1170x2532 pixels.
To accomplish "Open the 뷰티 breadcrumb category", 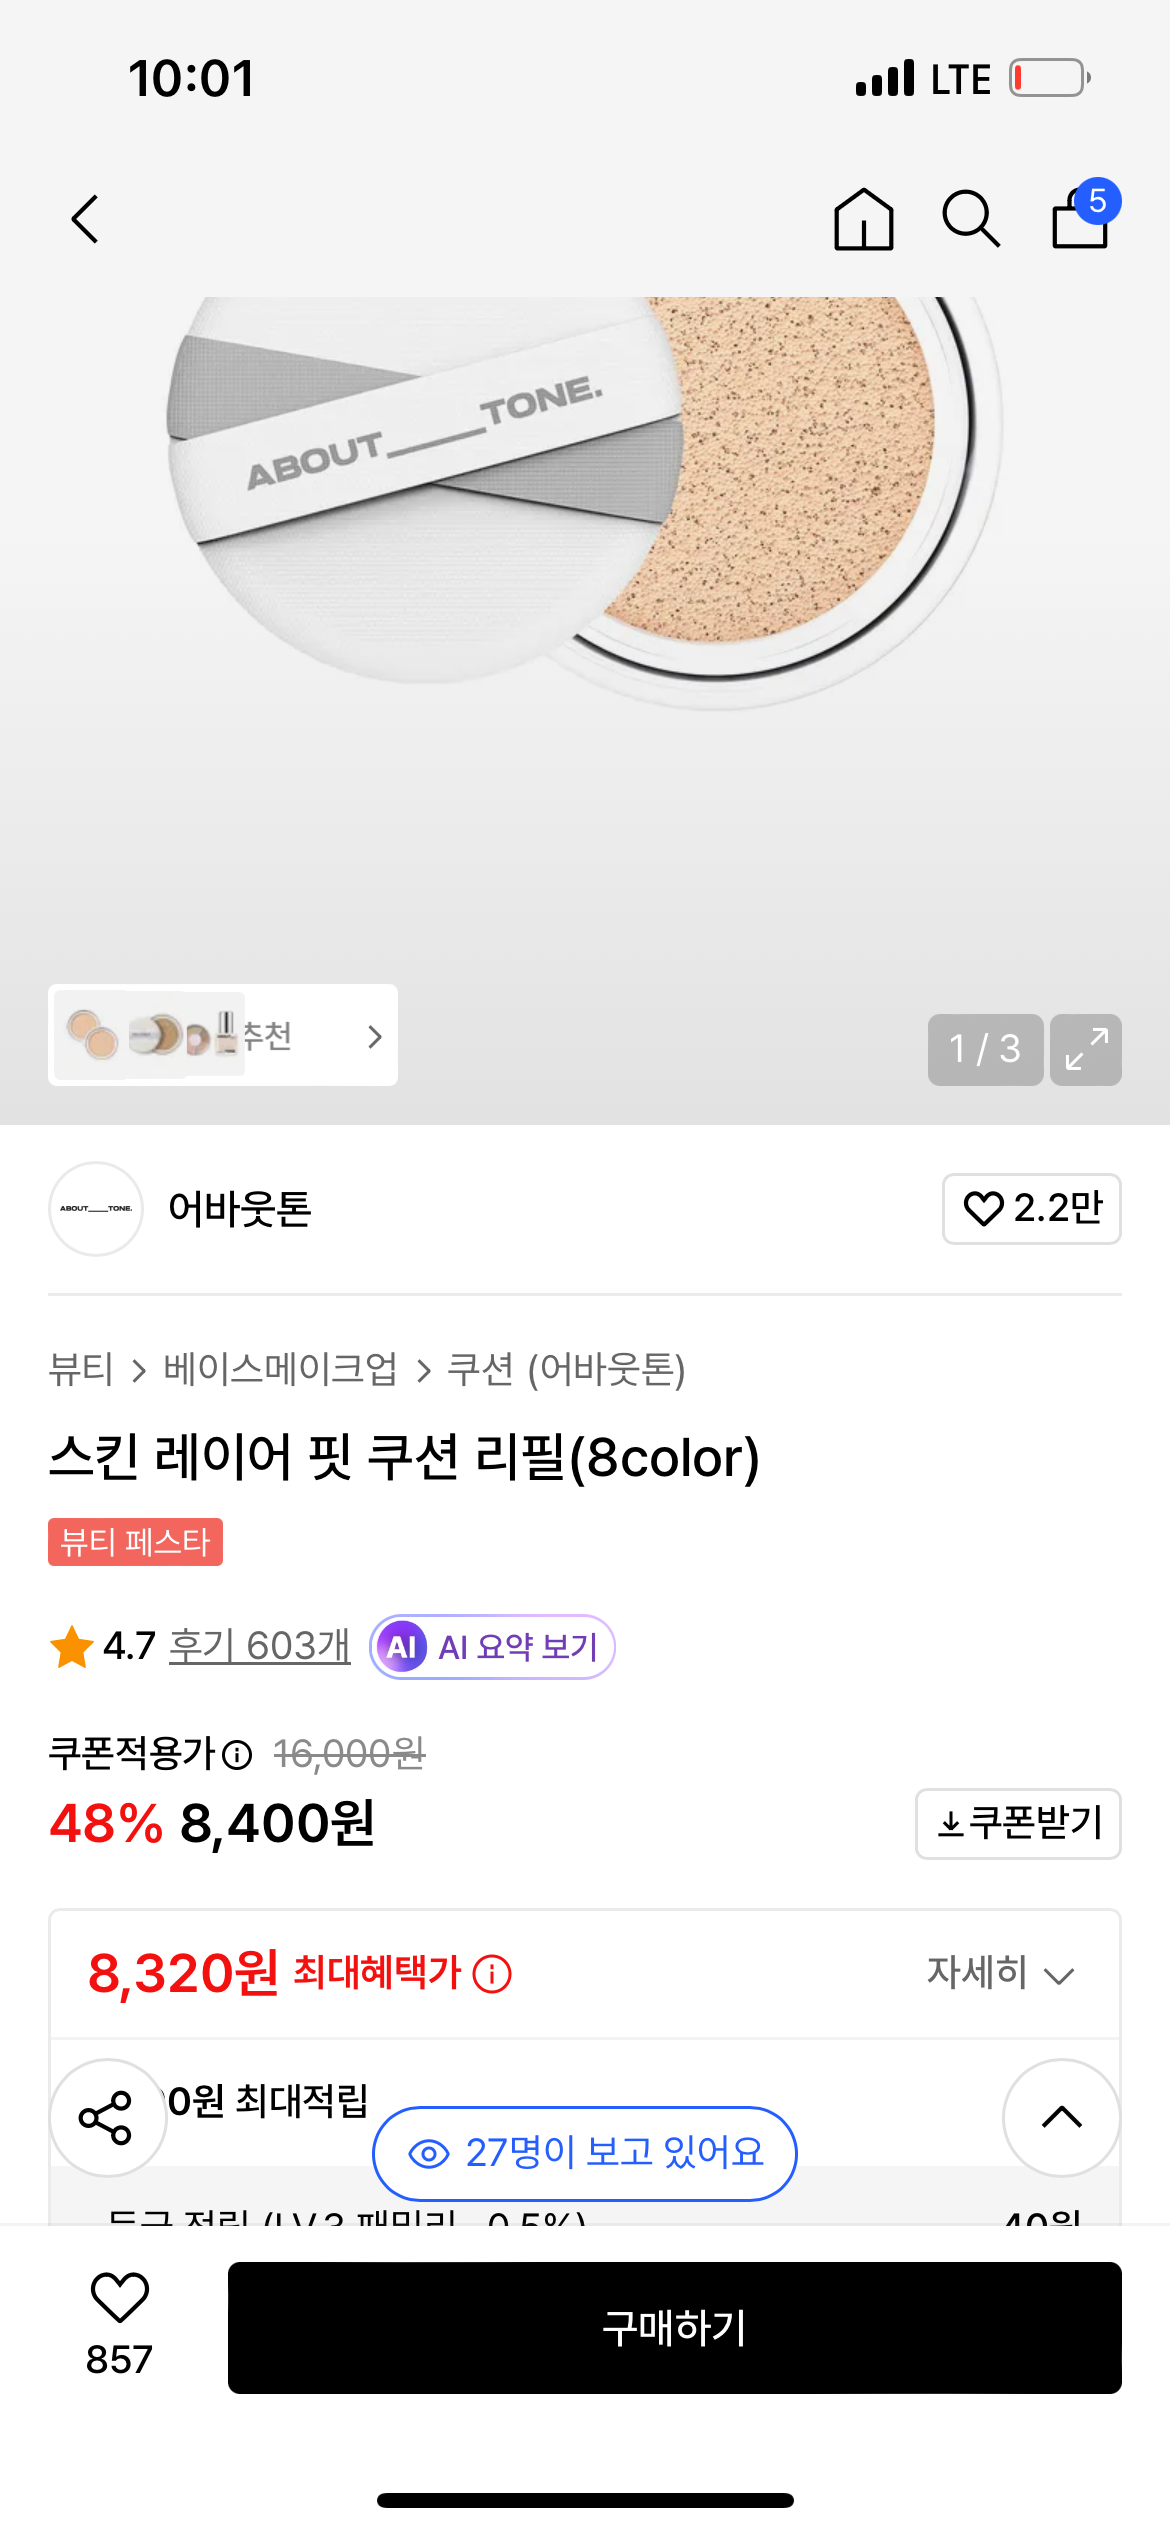I will click(x=81, y=1369).
